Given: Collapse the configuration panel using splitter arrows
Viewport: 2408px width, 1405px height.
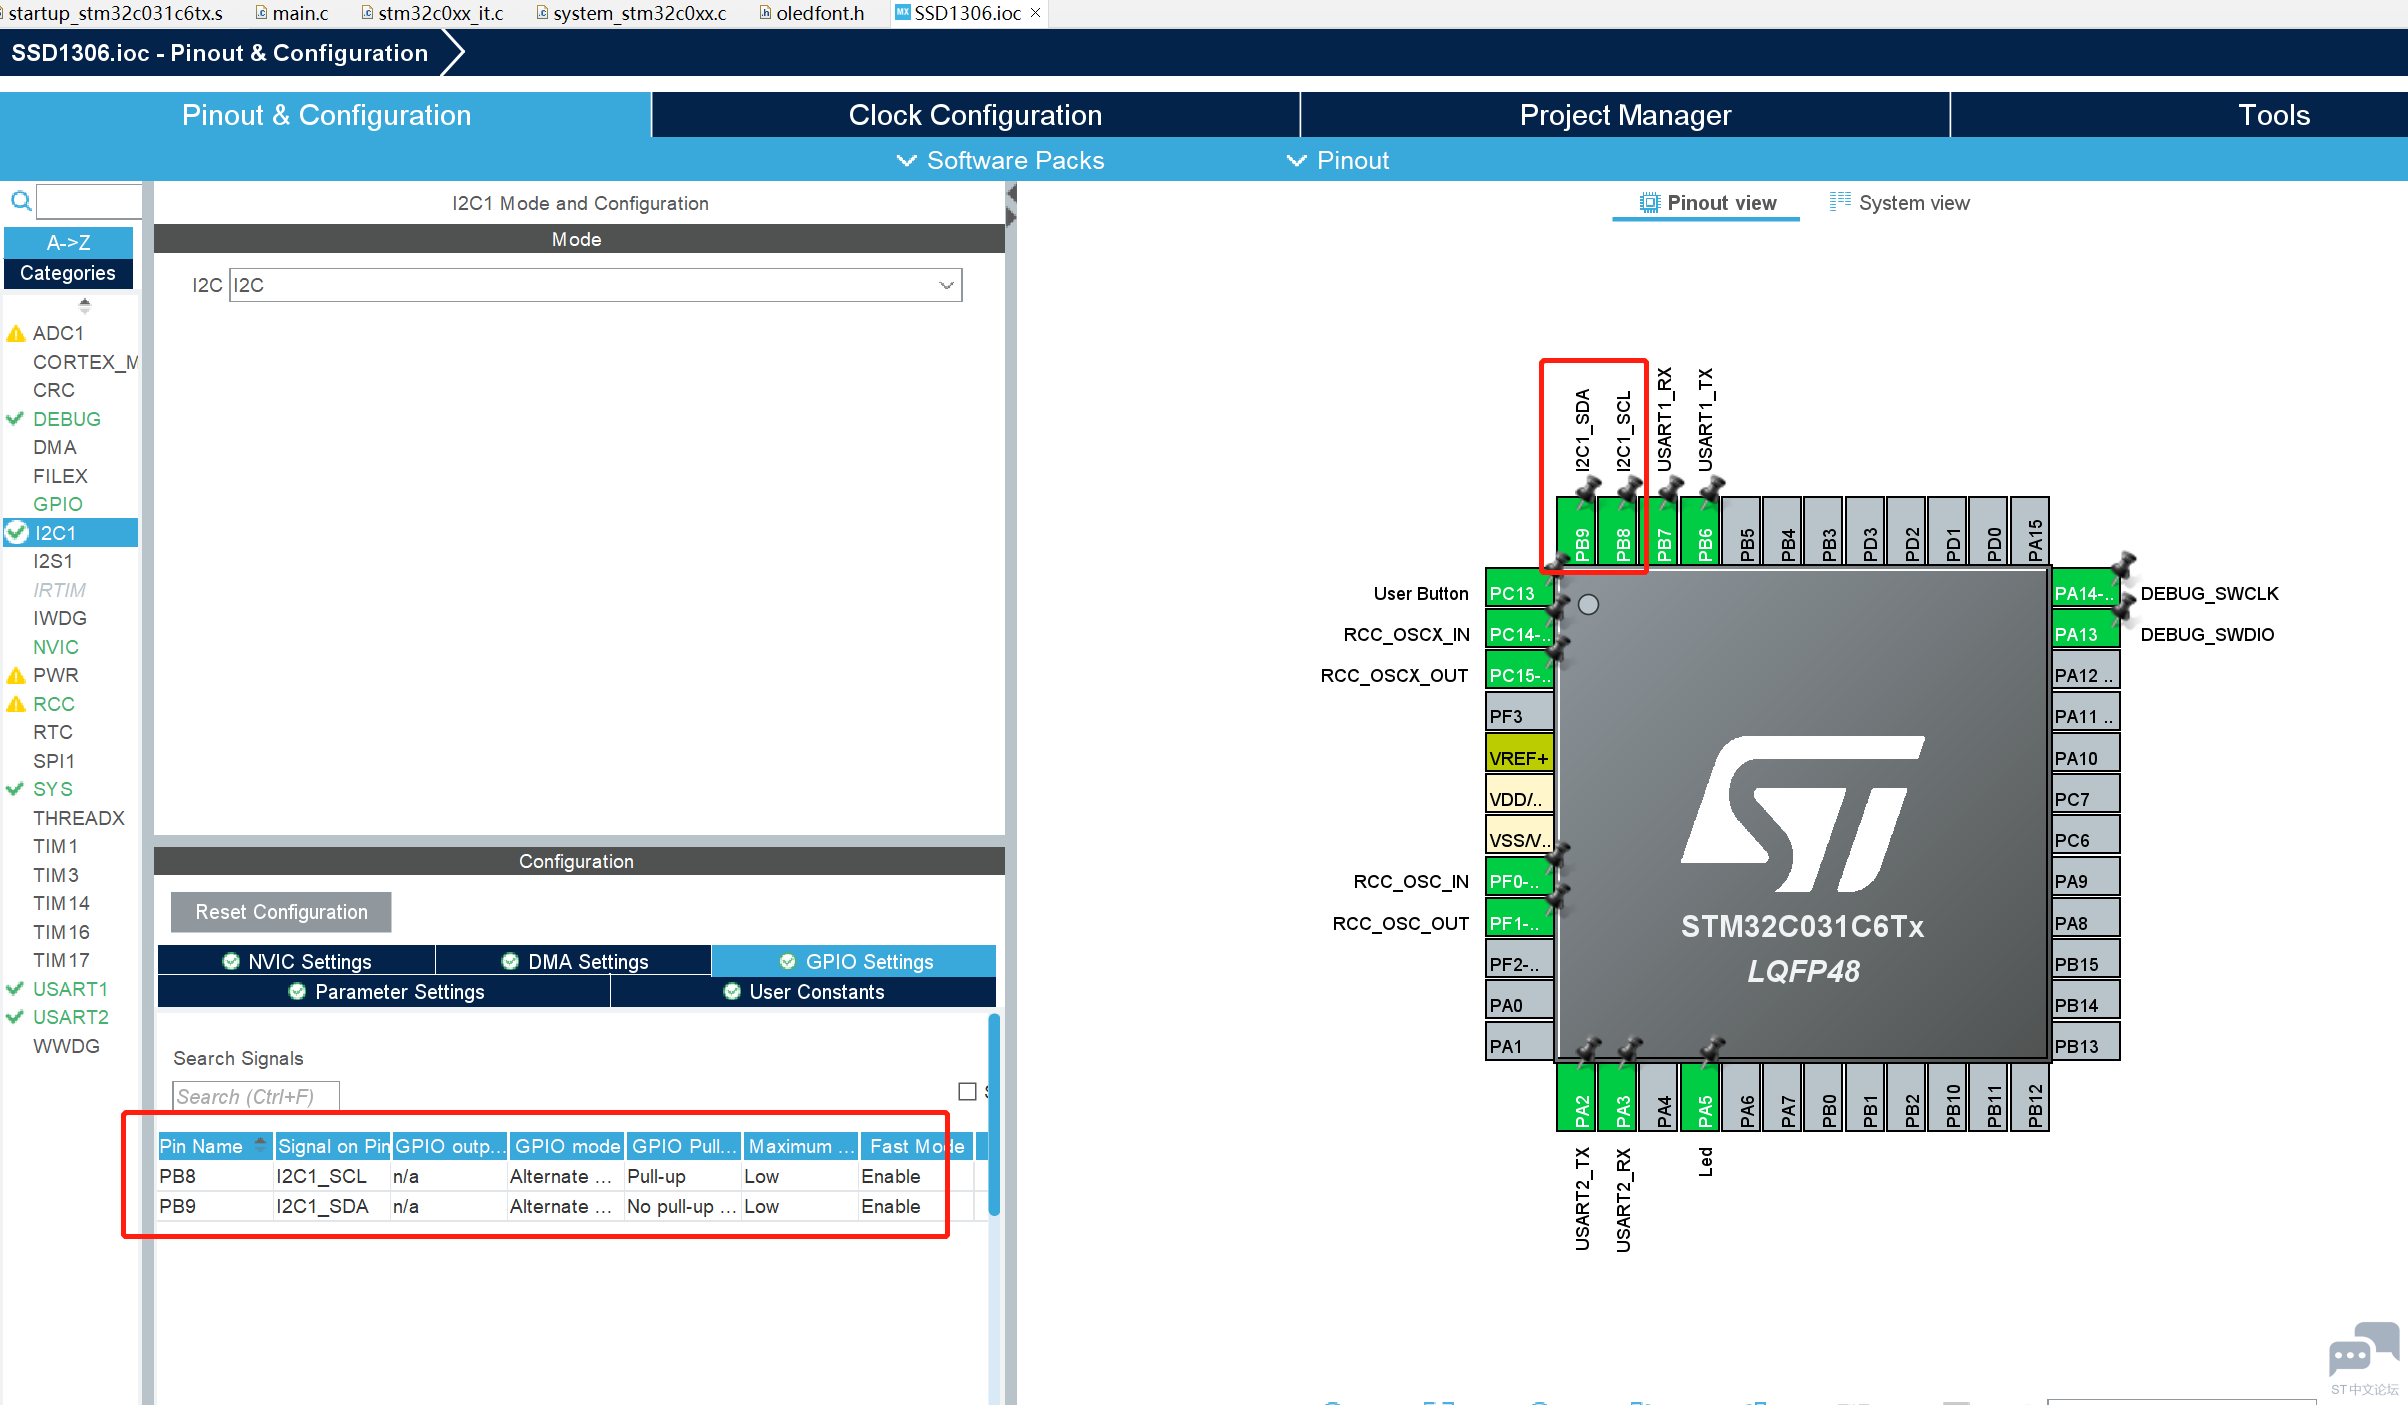Looking at the screenshot, I should coord(1011,204).
